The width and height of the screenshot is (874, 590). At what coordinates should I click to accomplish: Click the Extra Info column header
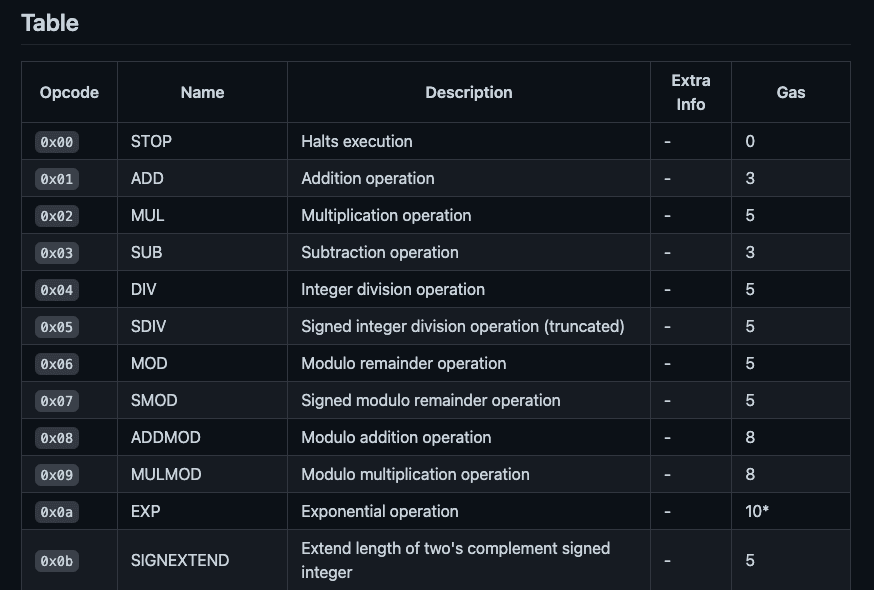coord(690,92)
